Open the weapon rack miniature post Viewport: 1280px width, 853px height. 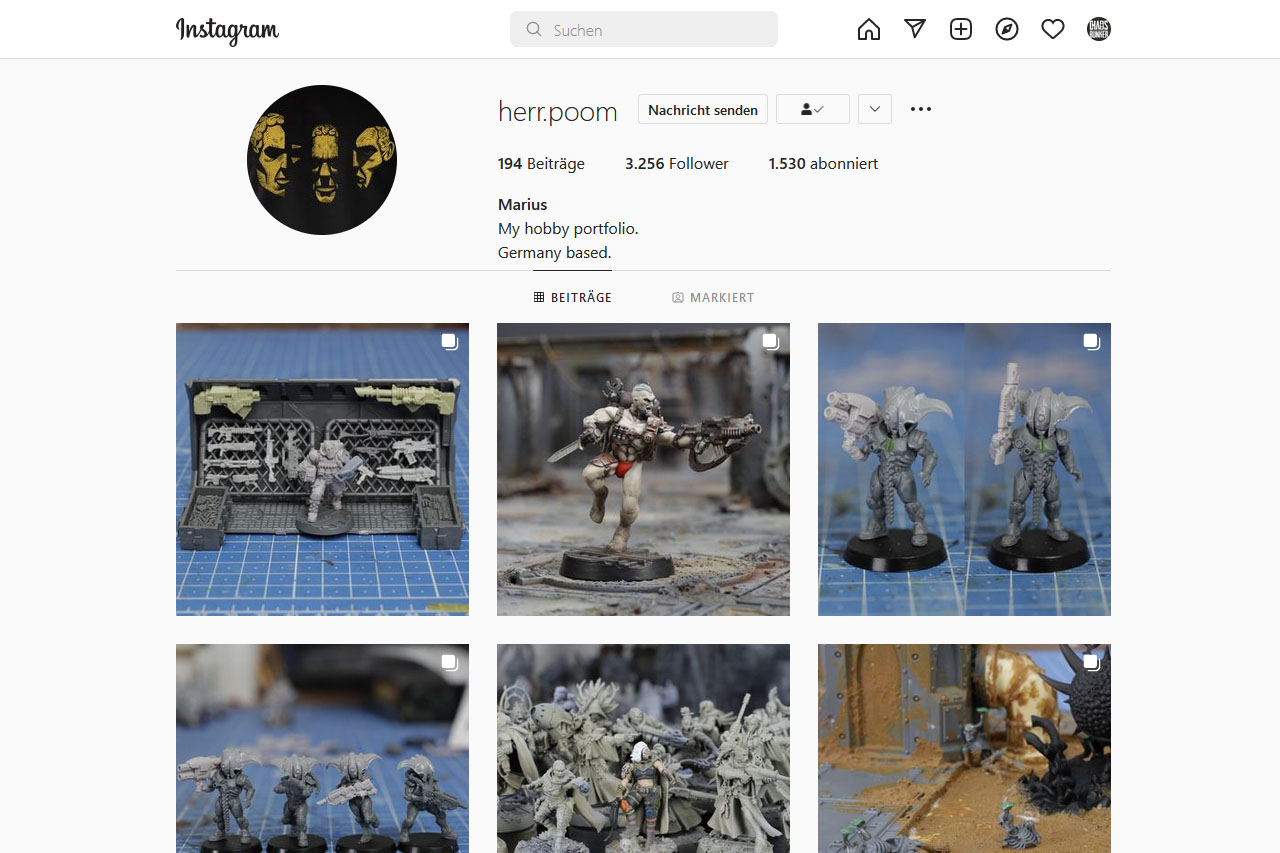click(322, 469)
